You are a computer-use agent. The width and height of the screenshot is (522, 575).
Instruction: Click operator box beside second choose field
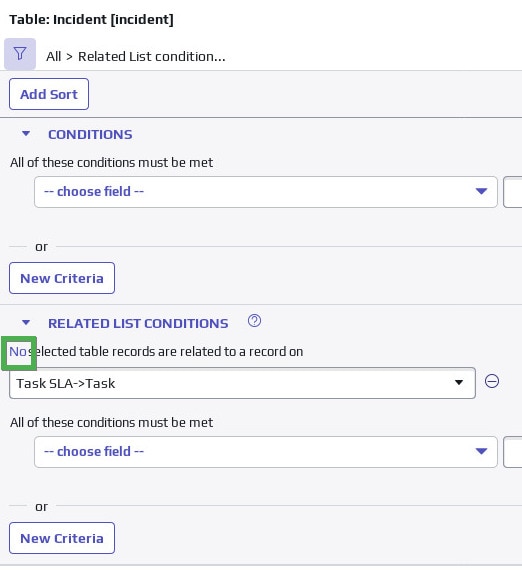pyautogui.click(x=512, y=452)
